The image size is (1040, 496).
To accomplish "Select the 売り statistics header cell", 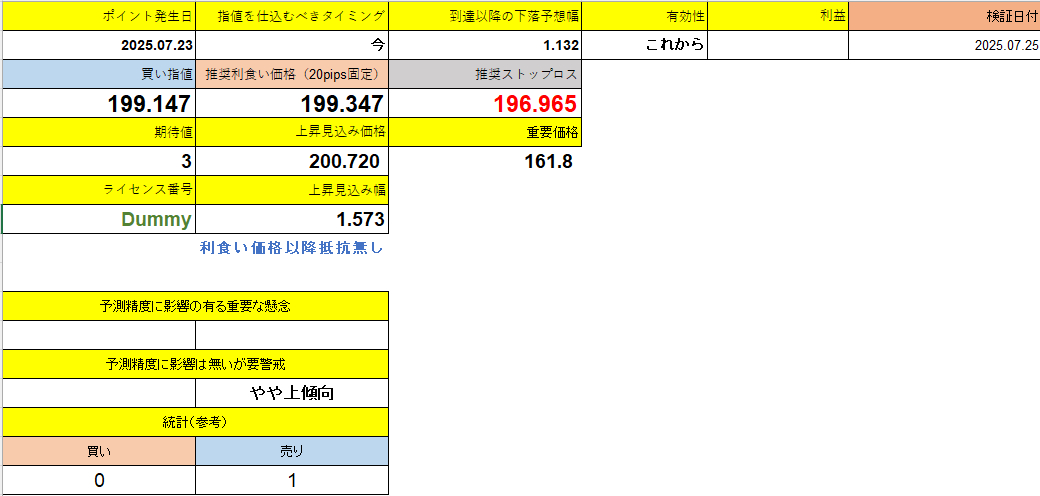I will [292, 451].
